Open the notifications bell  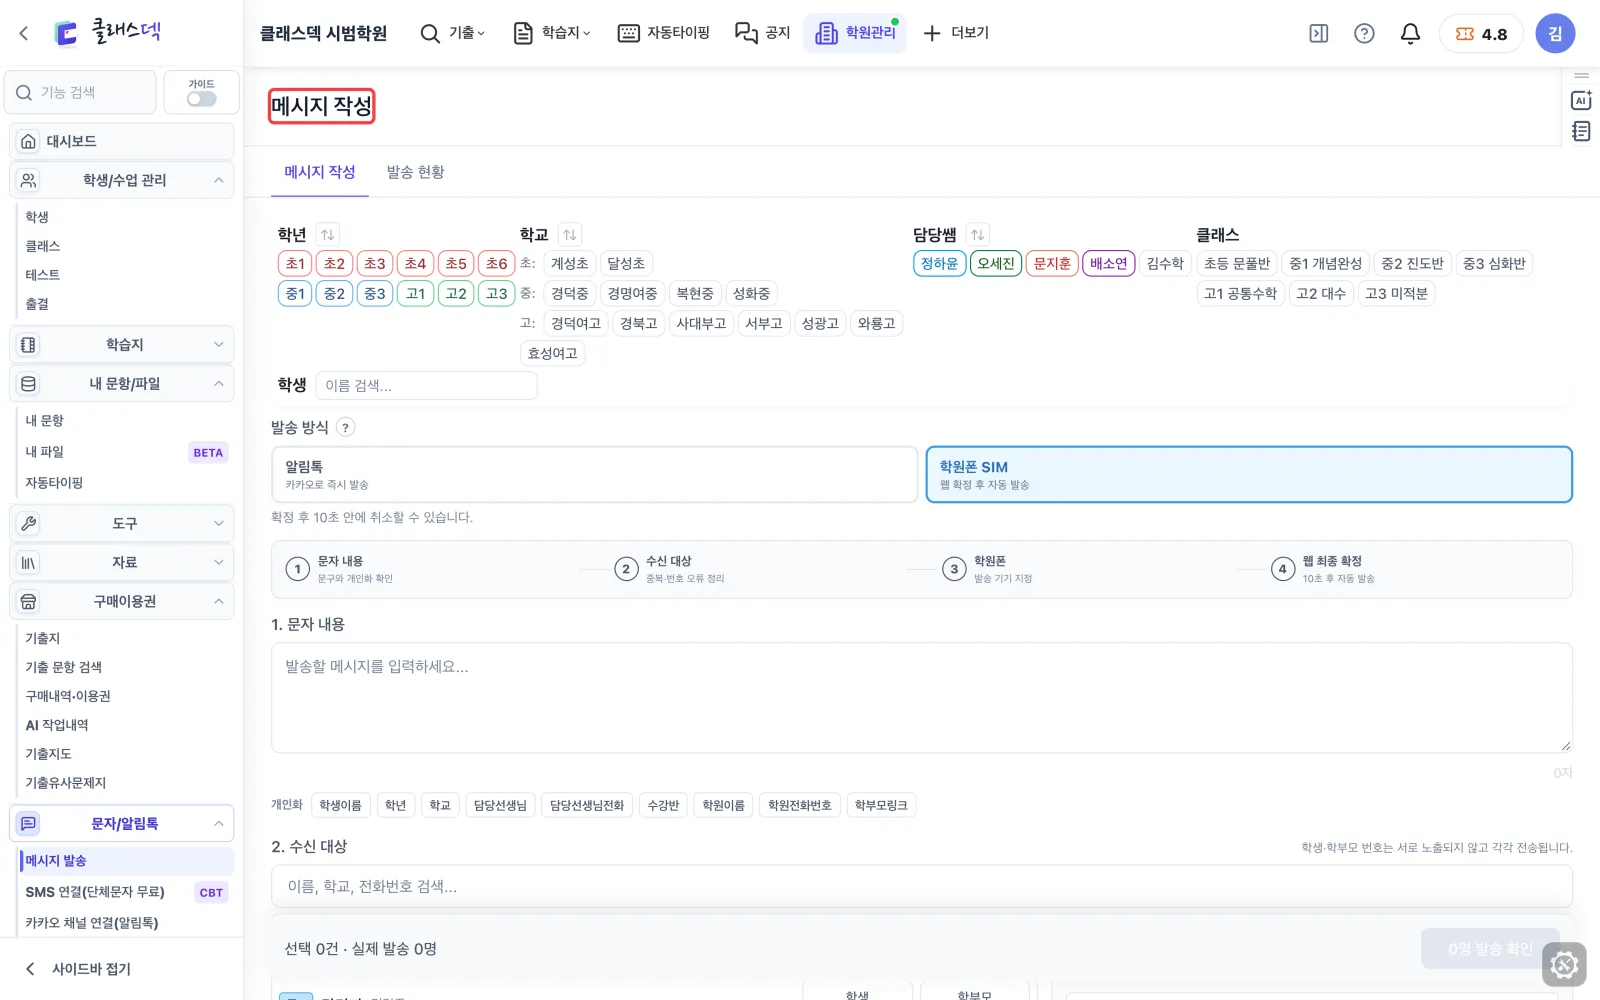coord(1410,34)
